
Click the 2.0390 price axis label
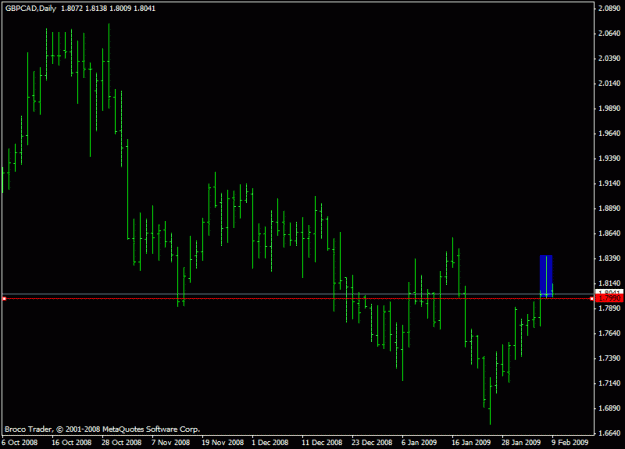pos(609,58)
